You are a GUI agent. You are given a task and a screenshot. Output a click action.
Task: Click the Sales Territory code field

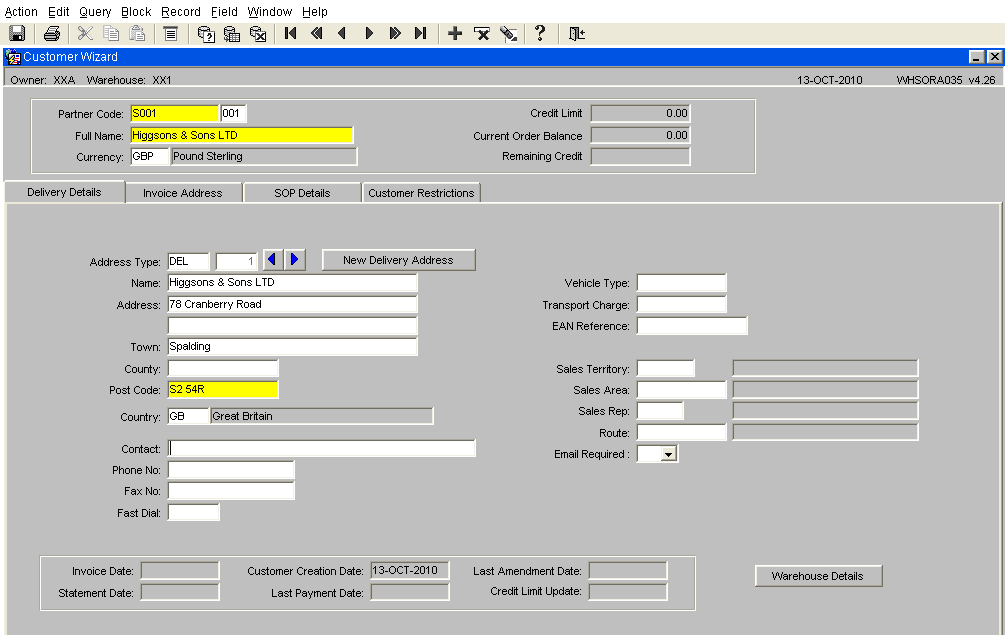[x=665, y=368]
